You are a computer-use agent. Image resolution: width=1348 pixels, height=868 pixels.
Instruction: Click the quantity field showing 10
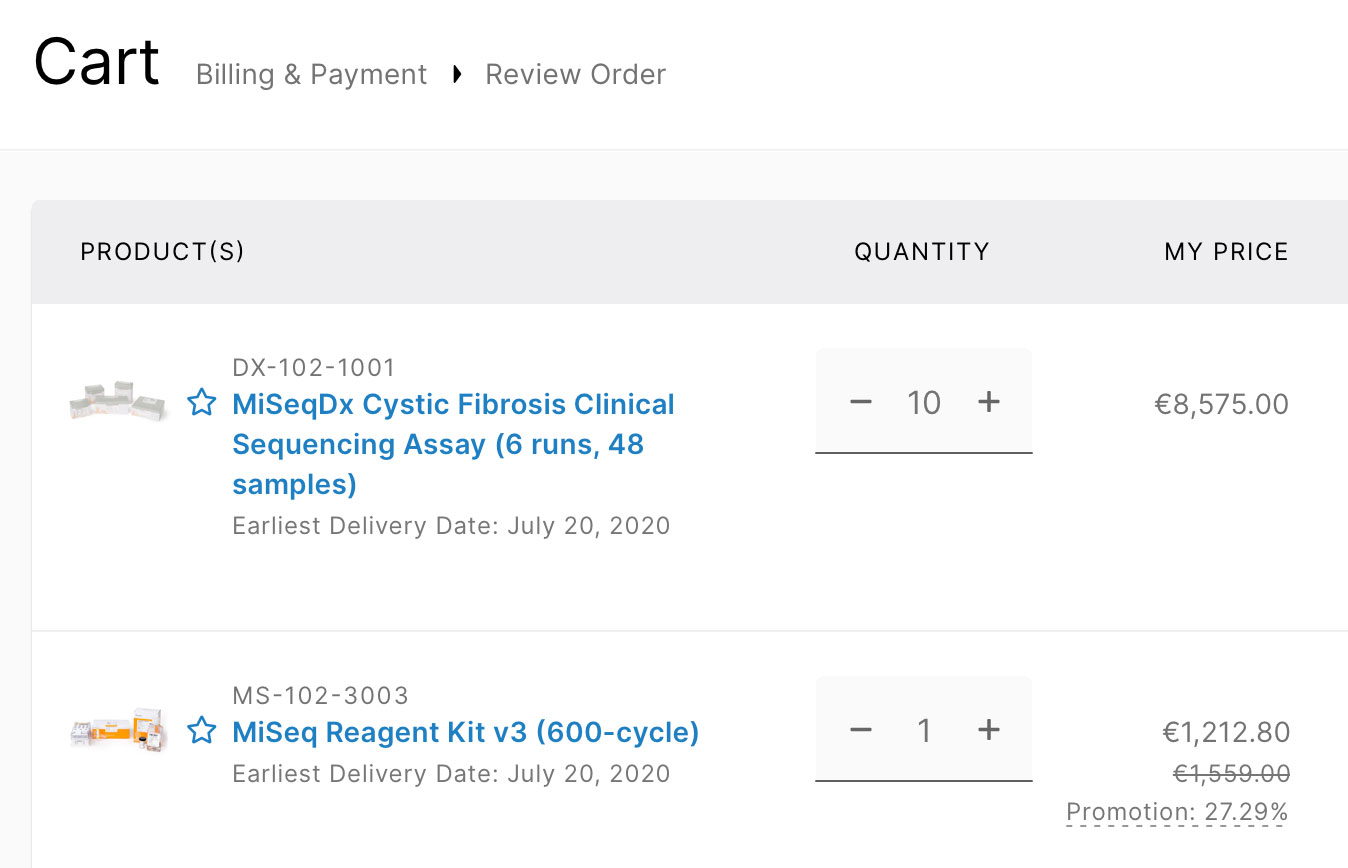coord(924,403)
